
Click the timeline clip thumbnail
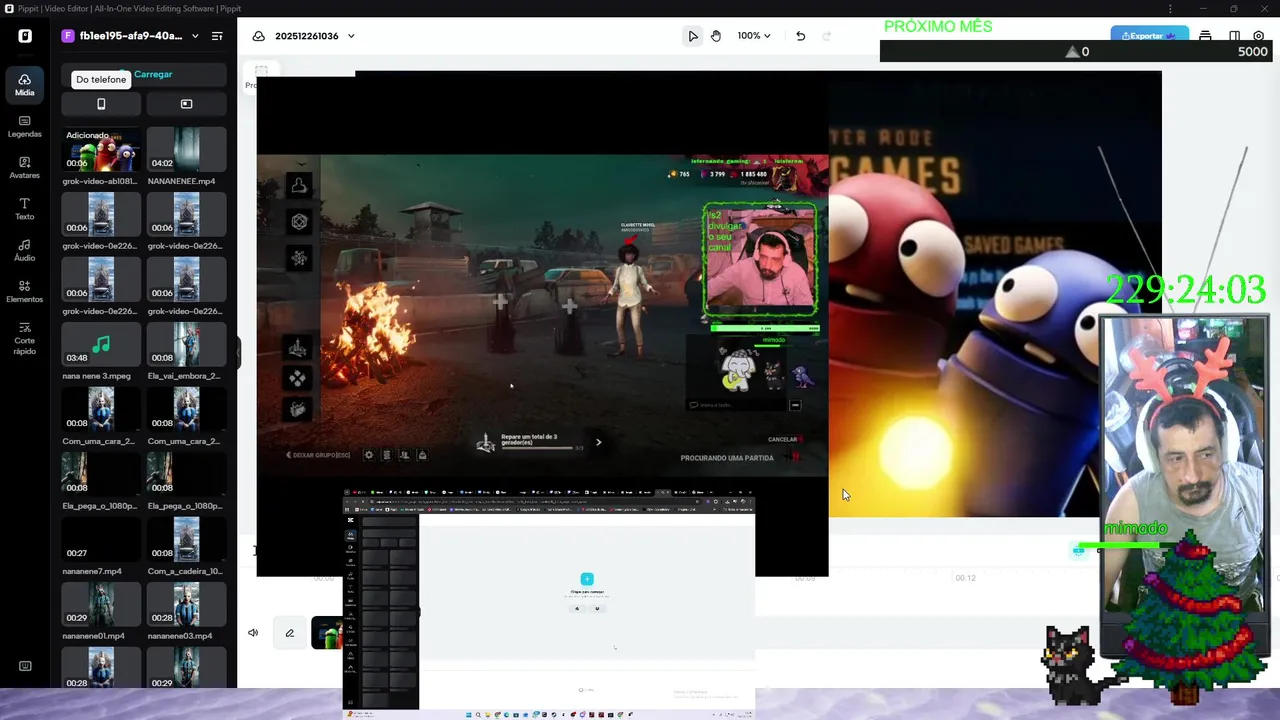[x=327, y=633]
